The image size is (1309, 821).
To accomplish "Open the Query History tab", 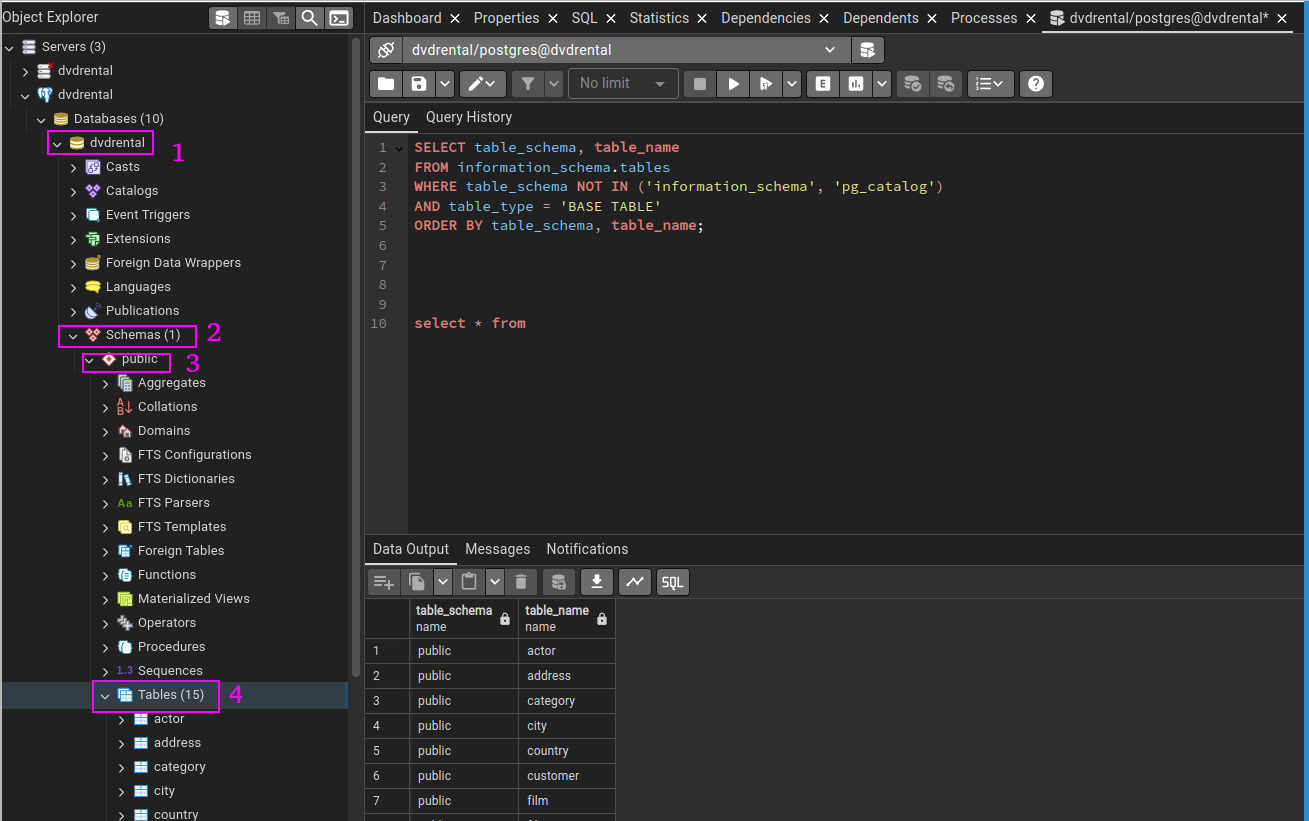I will 469,117.
